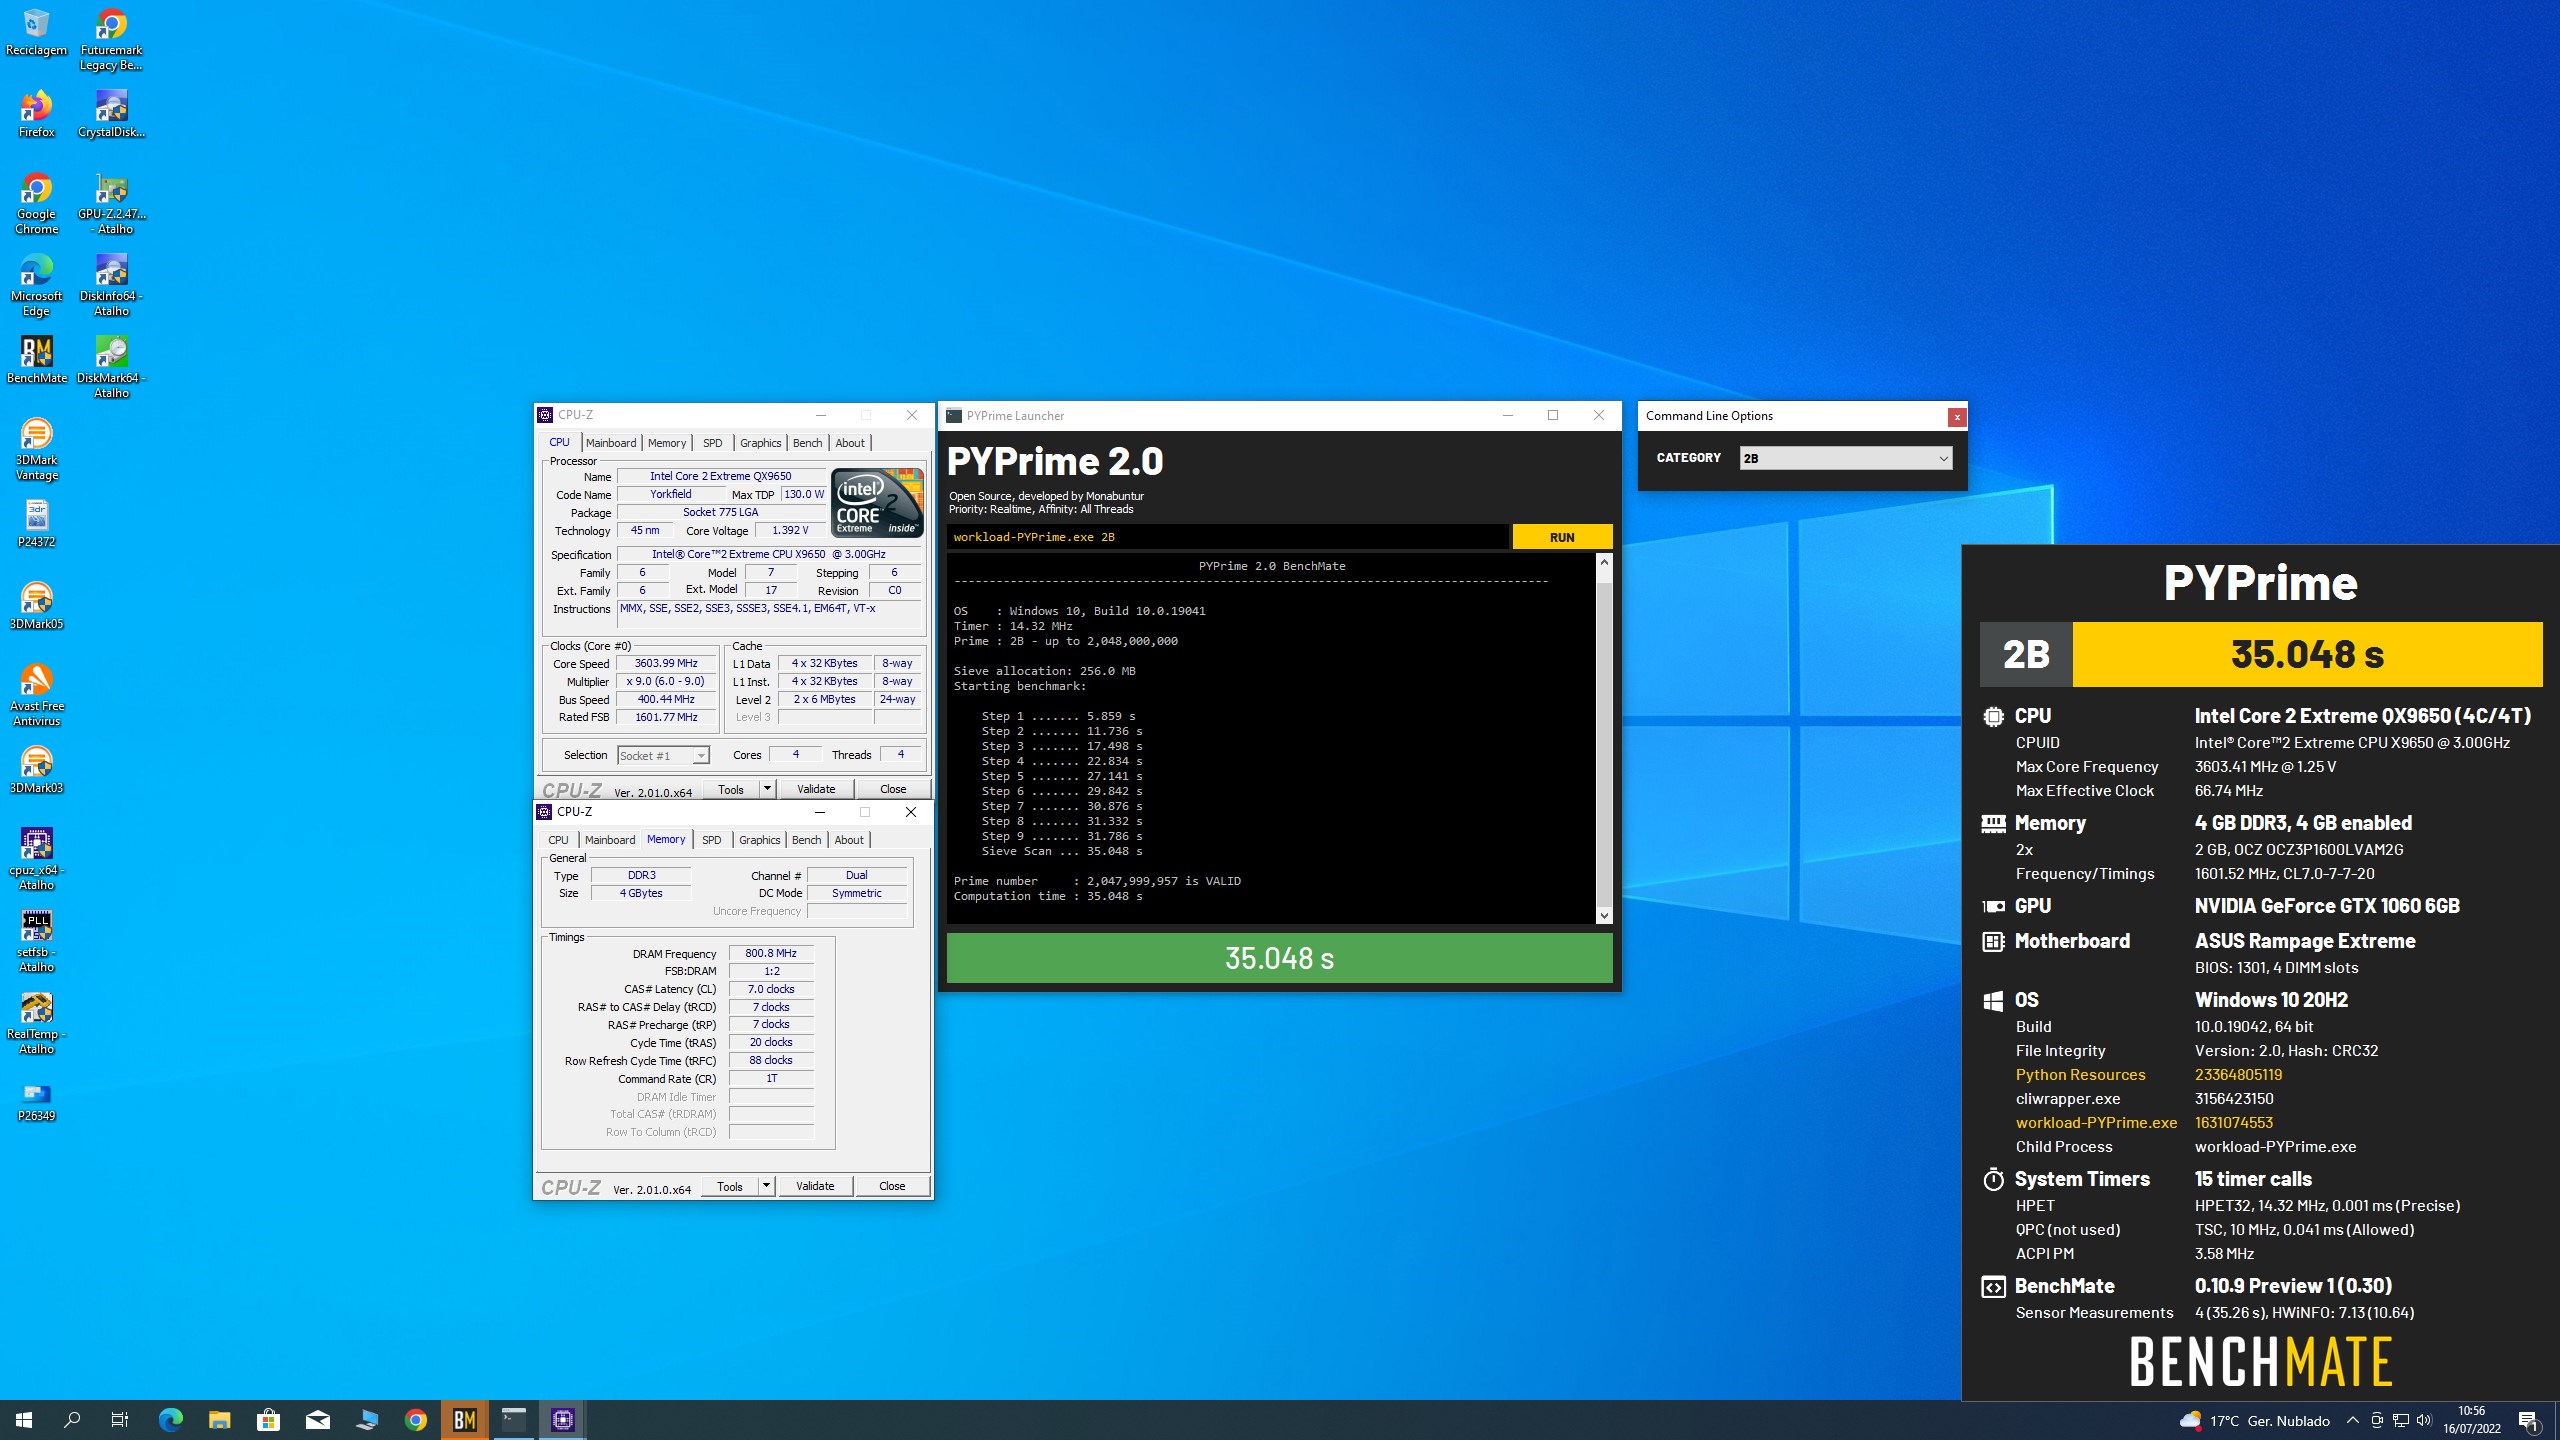Click Tools button in upper CPU-Z window
The image size is (2560, 1440).
tap(731, 789)
